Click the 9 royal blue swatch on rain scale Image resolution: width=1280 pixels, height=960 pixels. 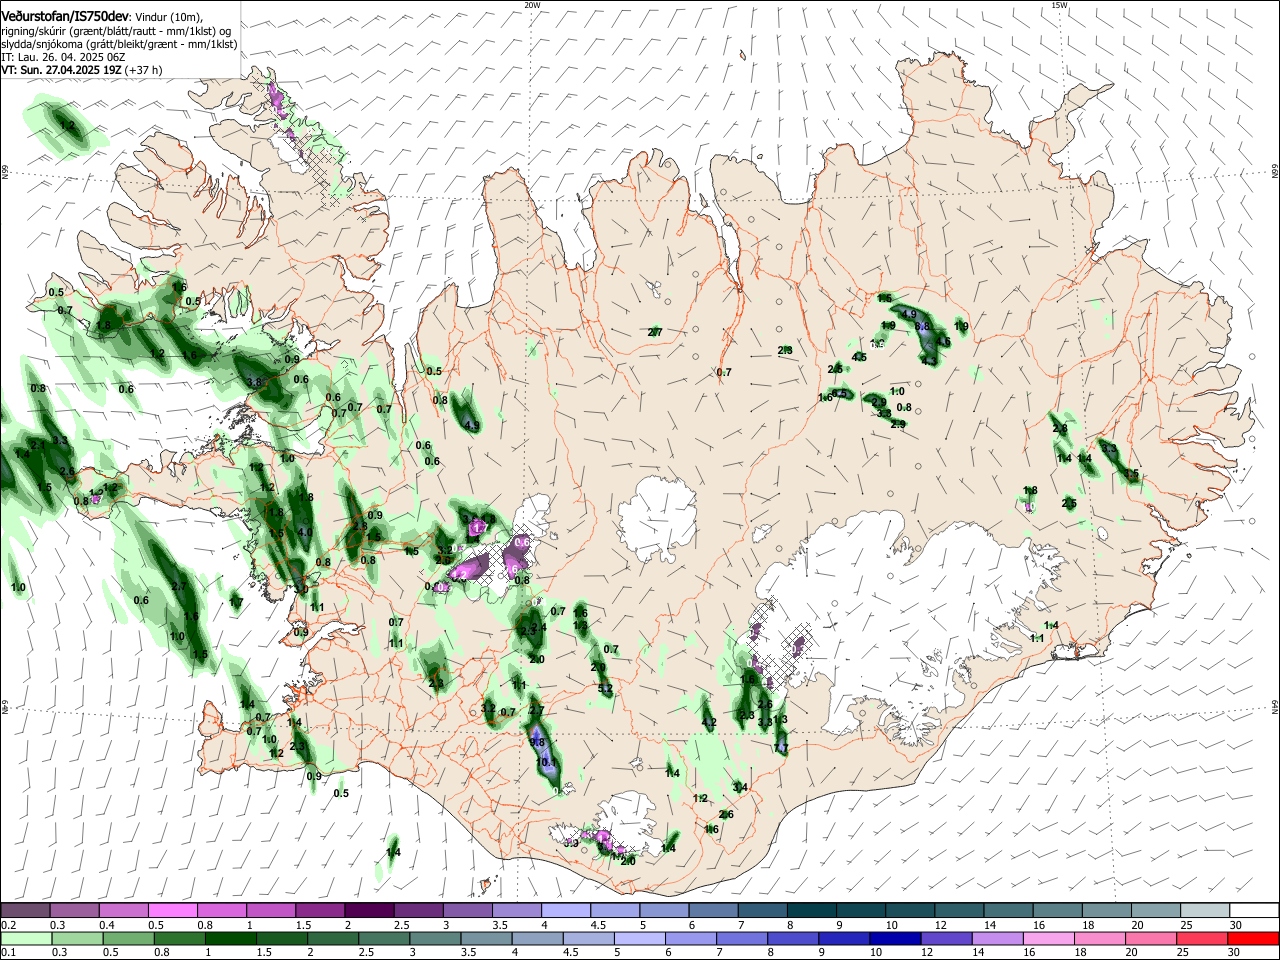[845, 938]
